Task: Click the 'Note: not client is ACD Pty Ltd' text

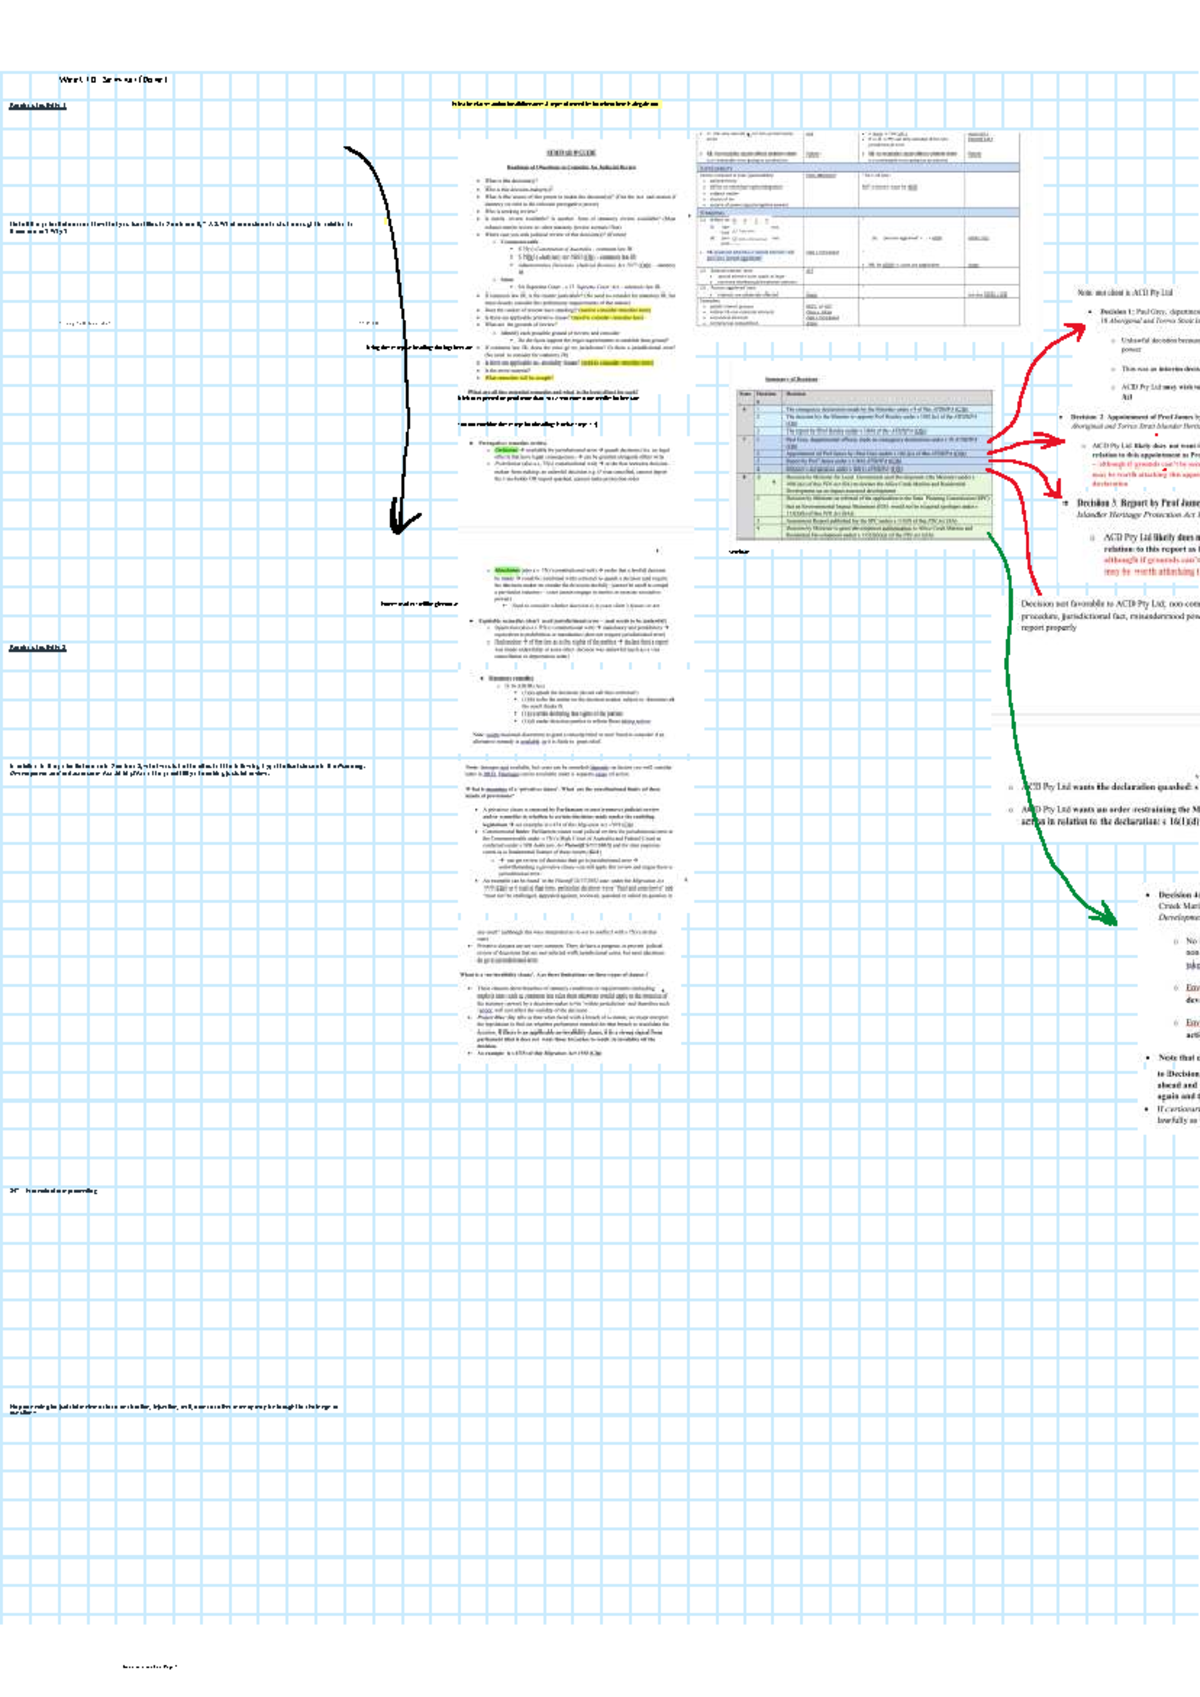Action: (x=1125, y=293)
